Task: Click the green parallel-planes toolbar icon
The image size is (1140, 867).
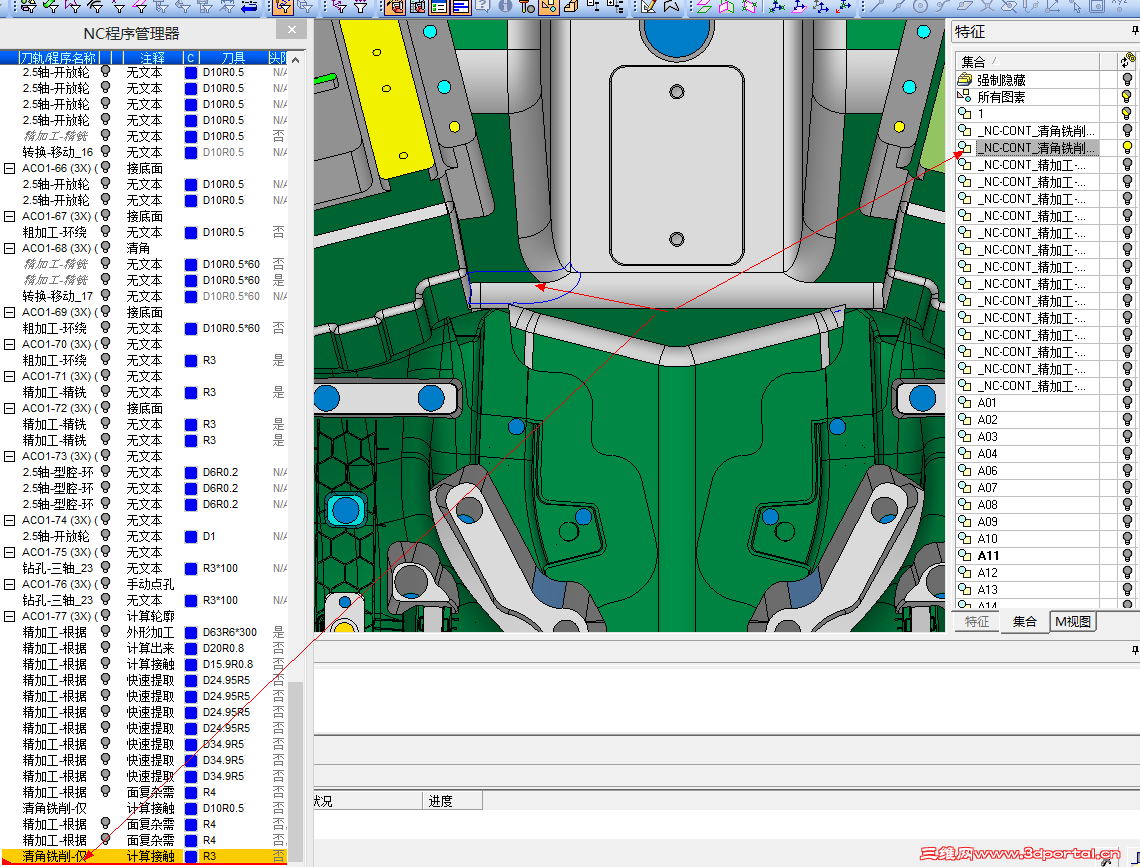Action: pos(704,7)
